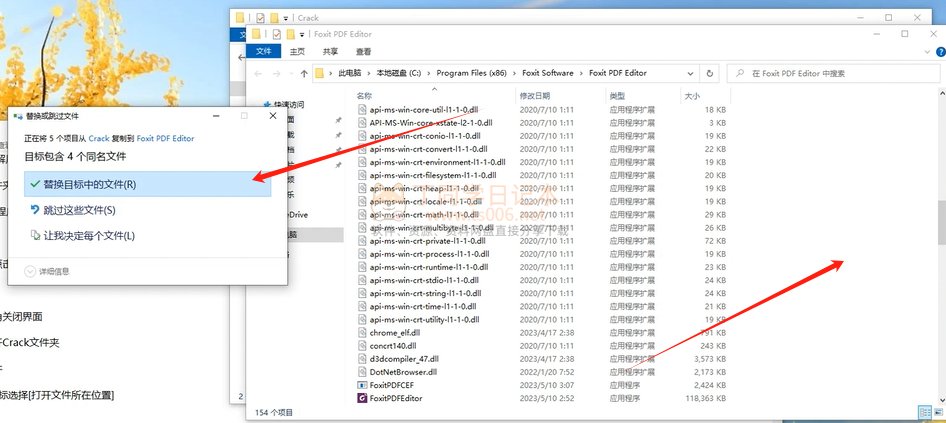This screenshot has width=946, height=423.
Task: Click the d3dcompiler_47.dll file icon
Action: pyautogui.click(x=362, y=359)
